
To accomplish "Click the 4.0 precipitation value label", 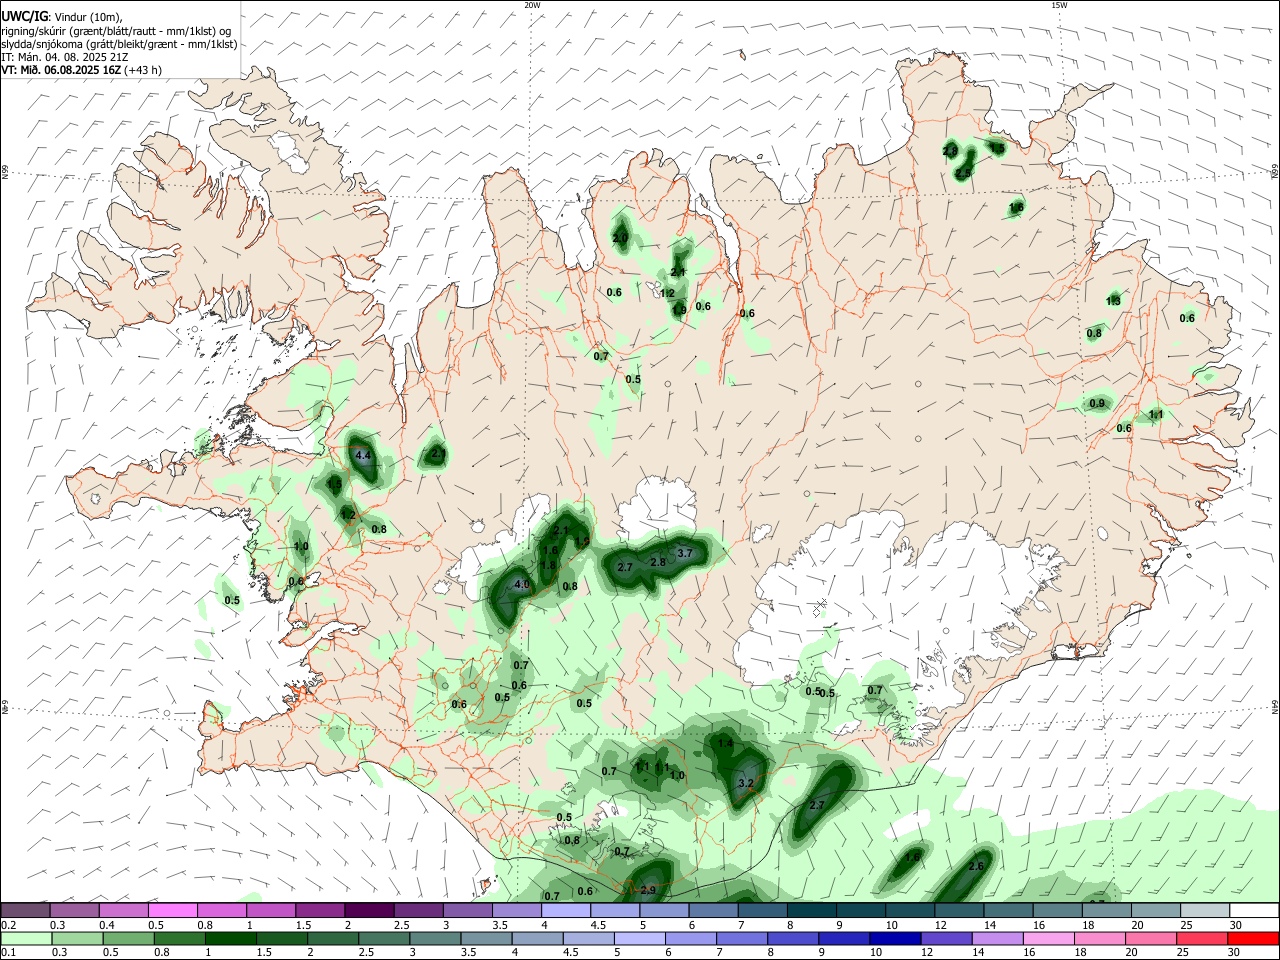I will click(x=521, y=585).
